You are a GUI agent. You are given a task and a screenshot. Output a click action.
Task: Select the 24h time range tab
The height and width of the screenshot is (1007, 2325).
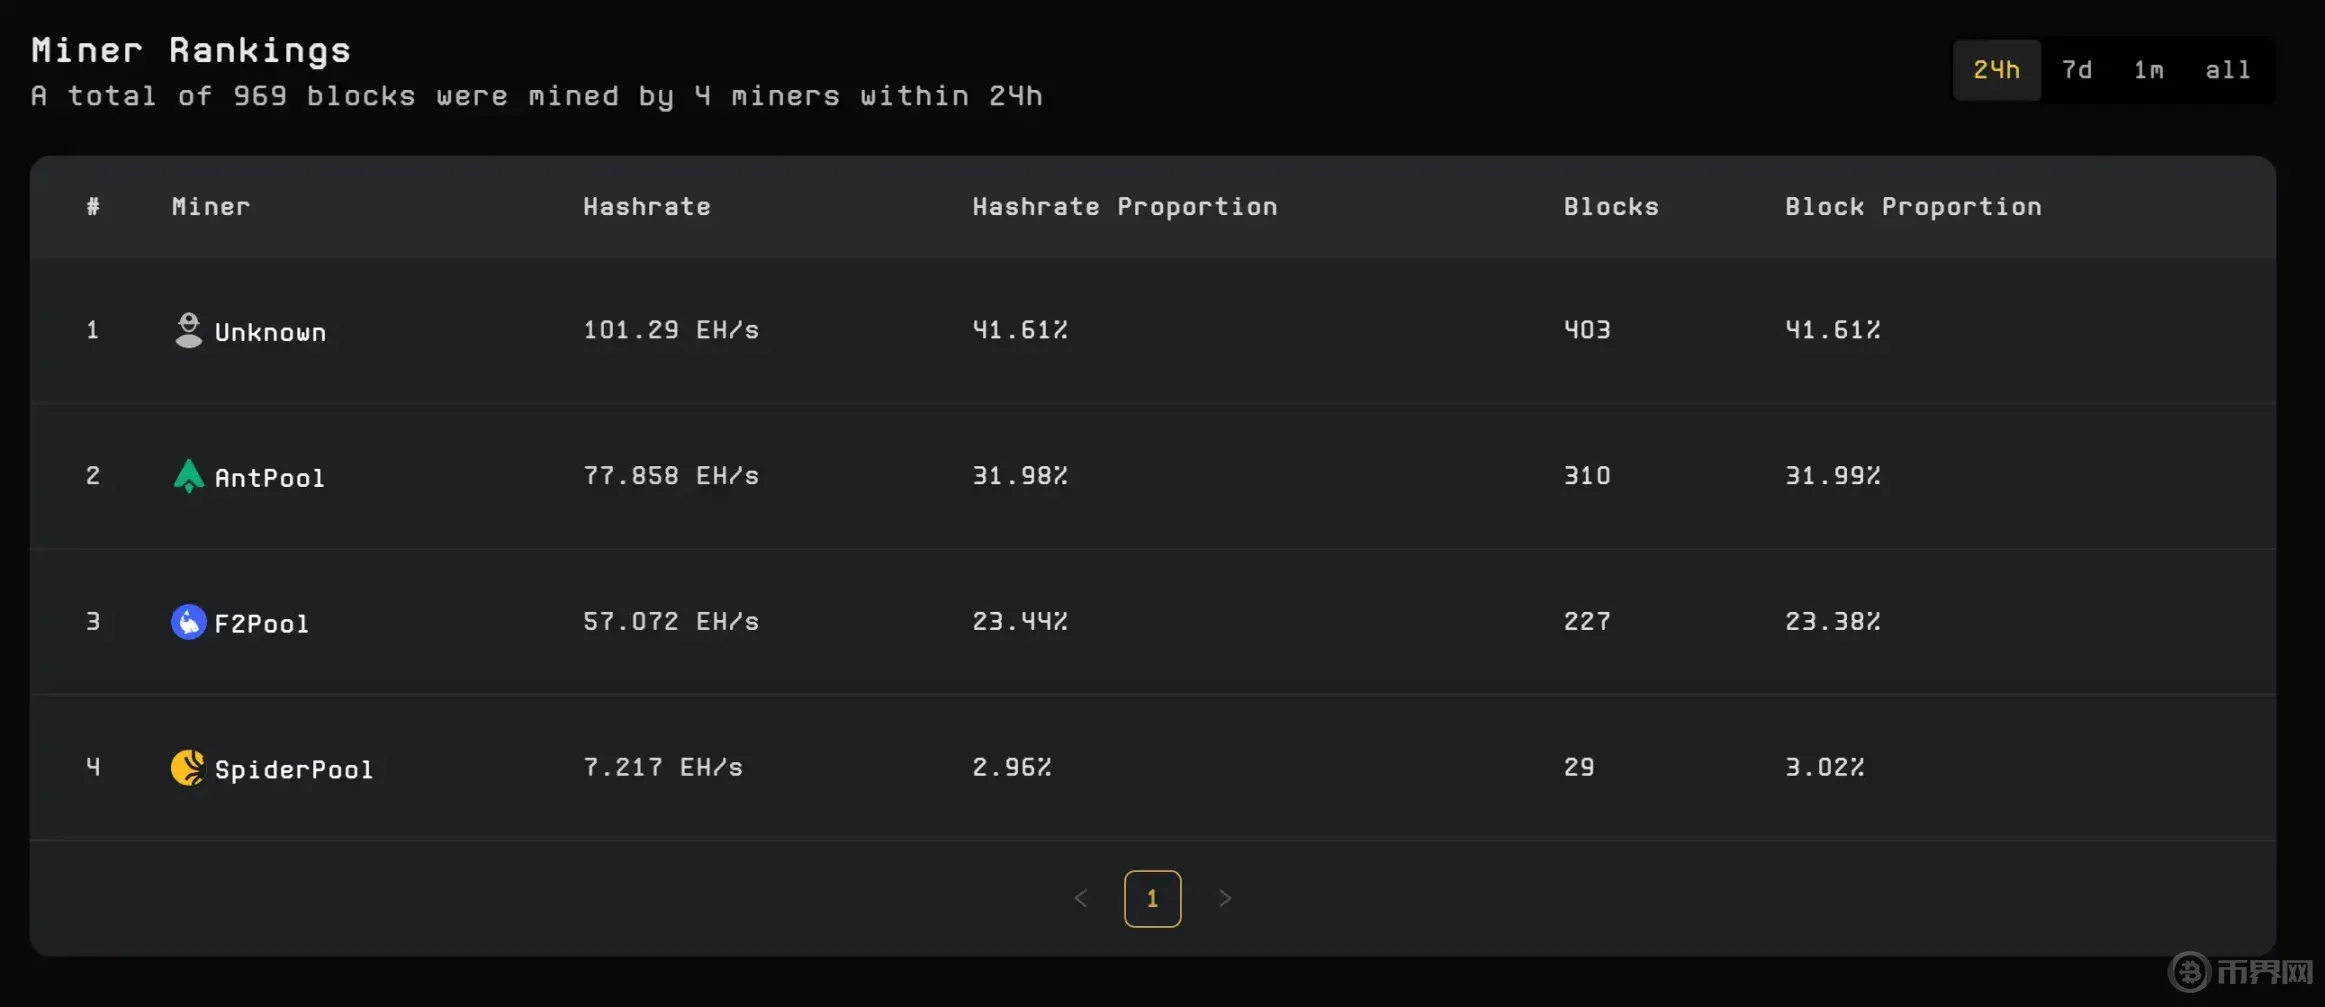[1996, 70]
